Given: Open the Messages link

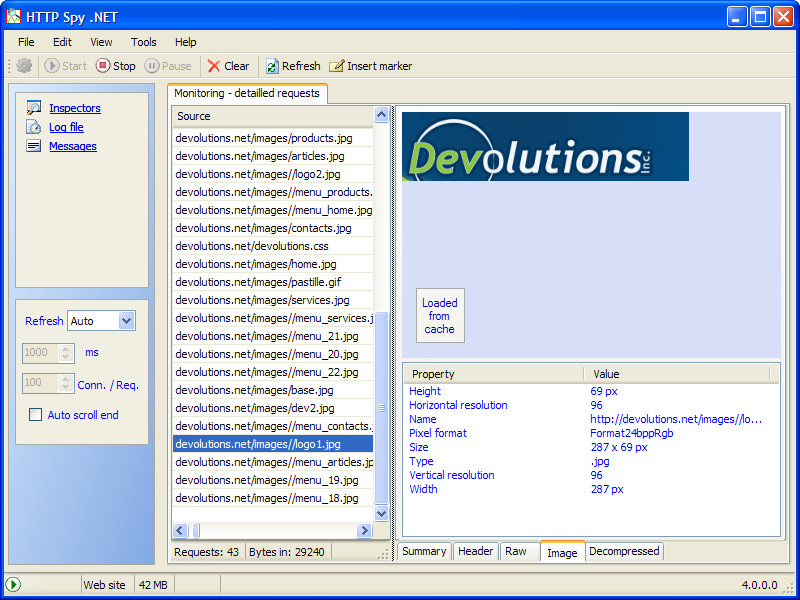Looking at the screenshot, I should point(73,146).
